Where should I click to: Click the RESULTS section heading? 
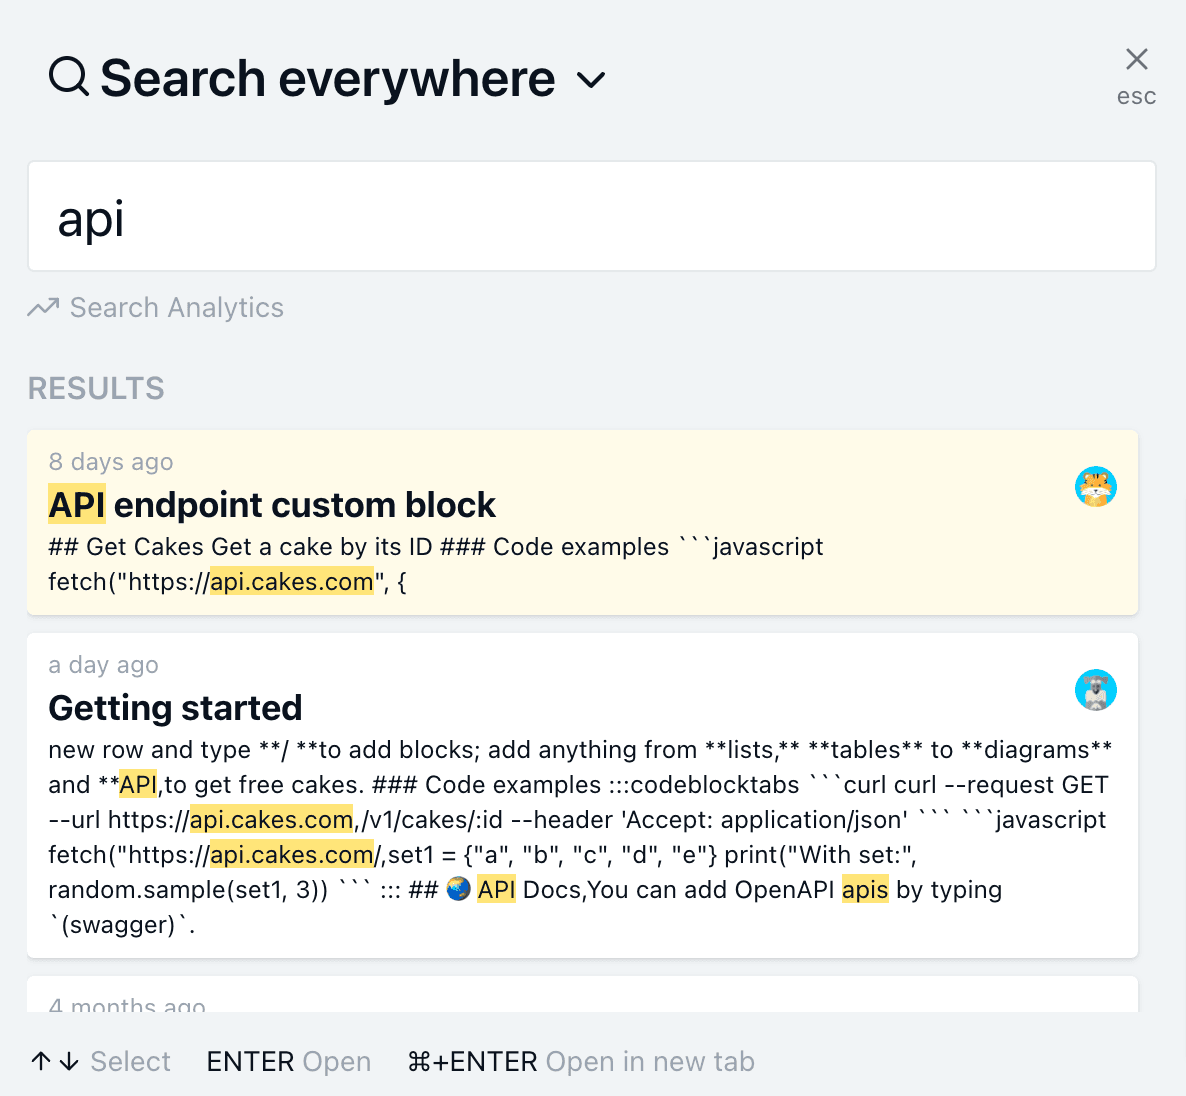[x=95, y=388]
